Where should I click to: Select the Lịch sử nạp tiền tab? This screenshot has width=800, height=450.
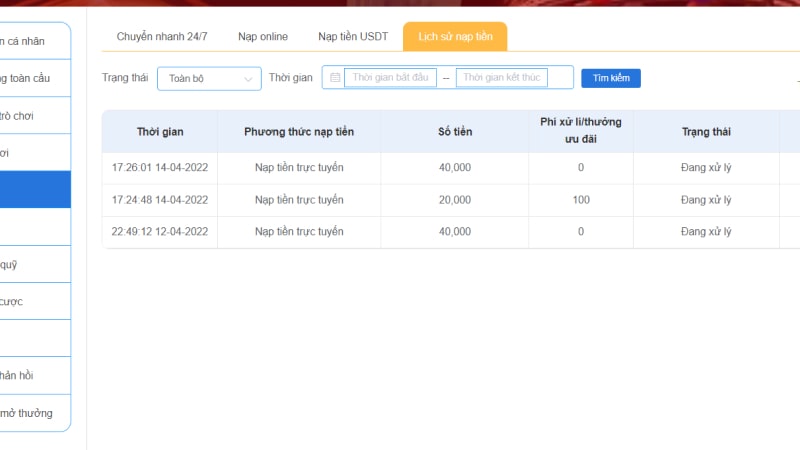(x=455, y=37)
